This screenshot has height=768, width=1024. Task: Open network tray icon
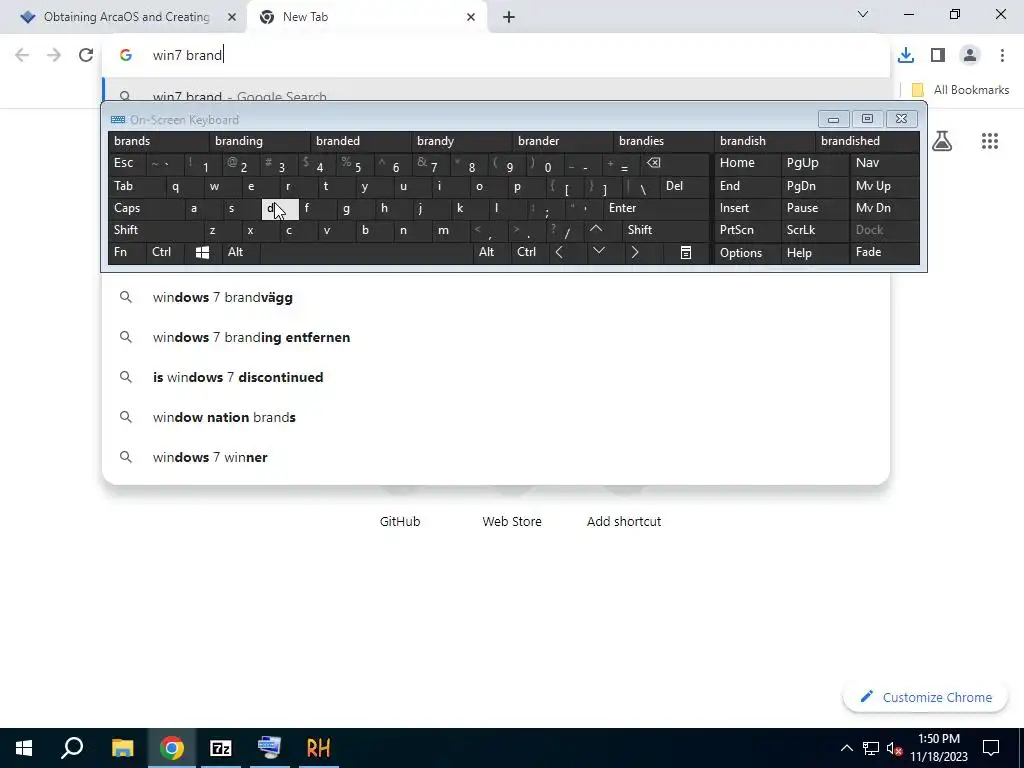click(x=871, y=748)
